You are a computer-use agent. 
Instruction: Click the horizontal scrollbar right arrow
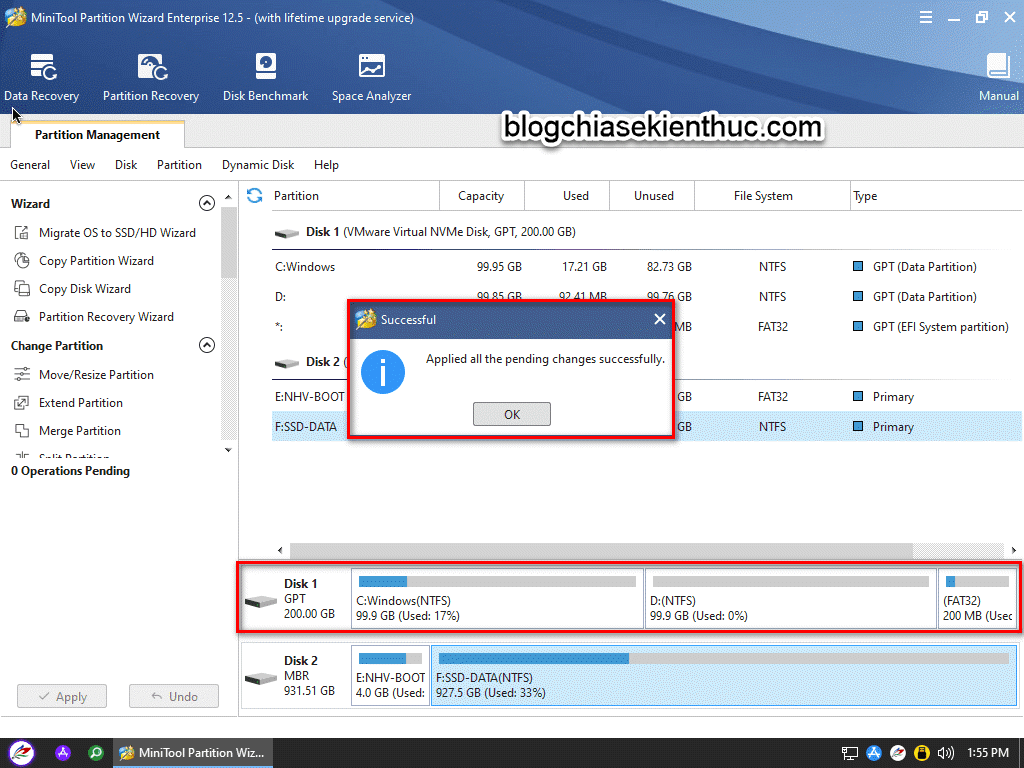(x=1014, y=551)
